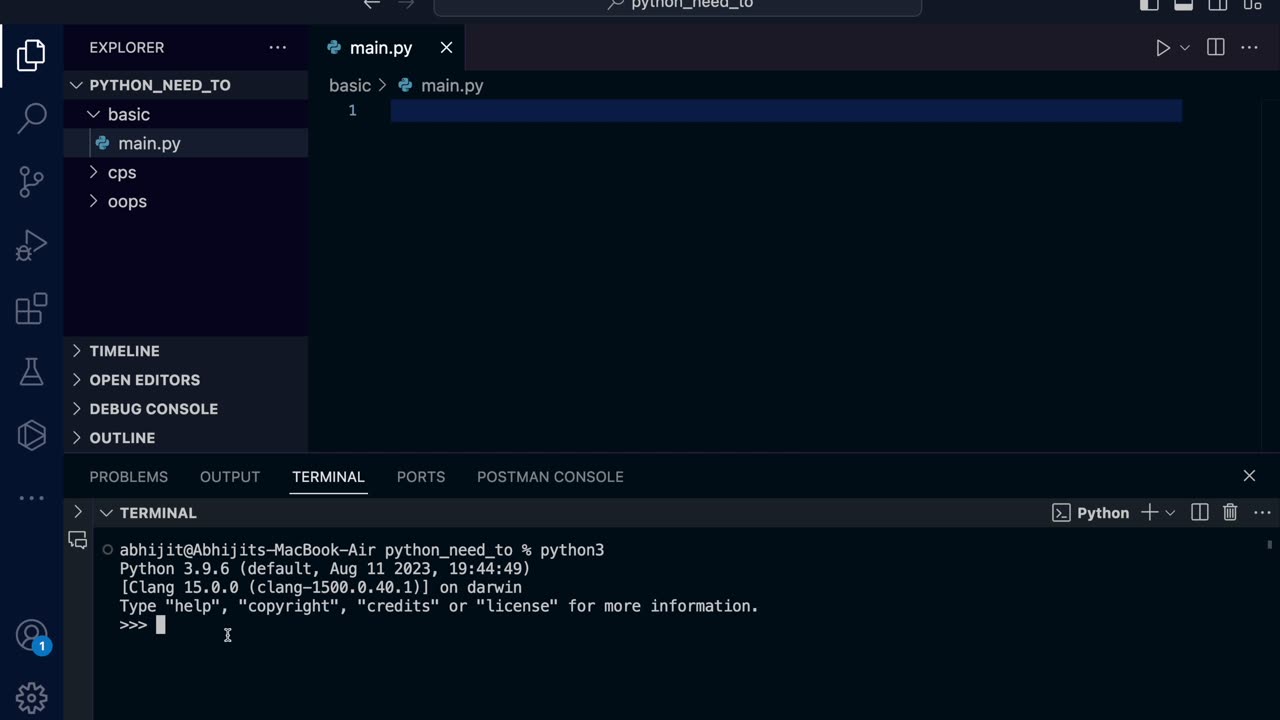Click the Python prompt in terminal

coord(133,625)
